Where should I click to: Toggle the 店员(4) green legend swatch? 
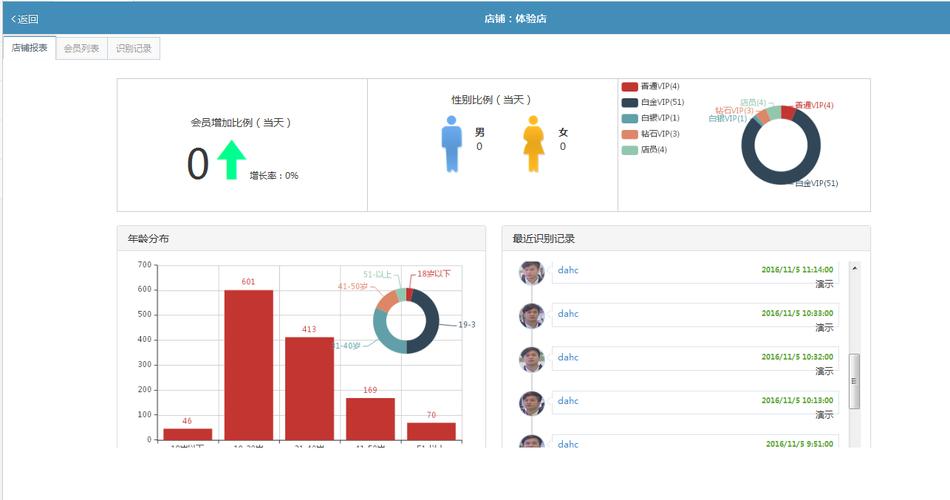pyautogui.click(x=629, y=150)
